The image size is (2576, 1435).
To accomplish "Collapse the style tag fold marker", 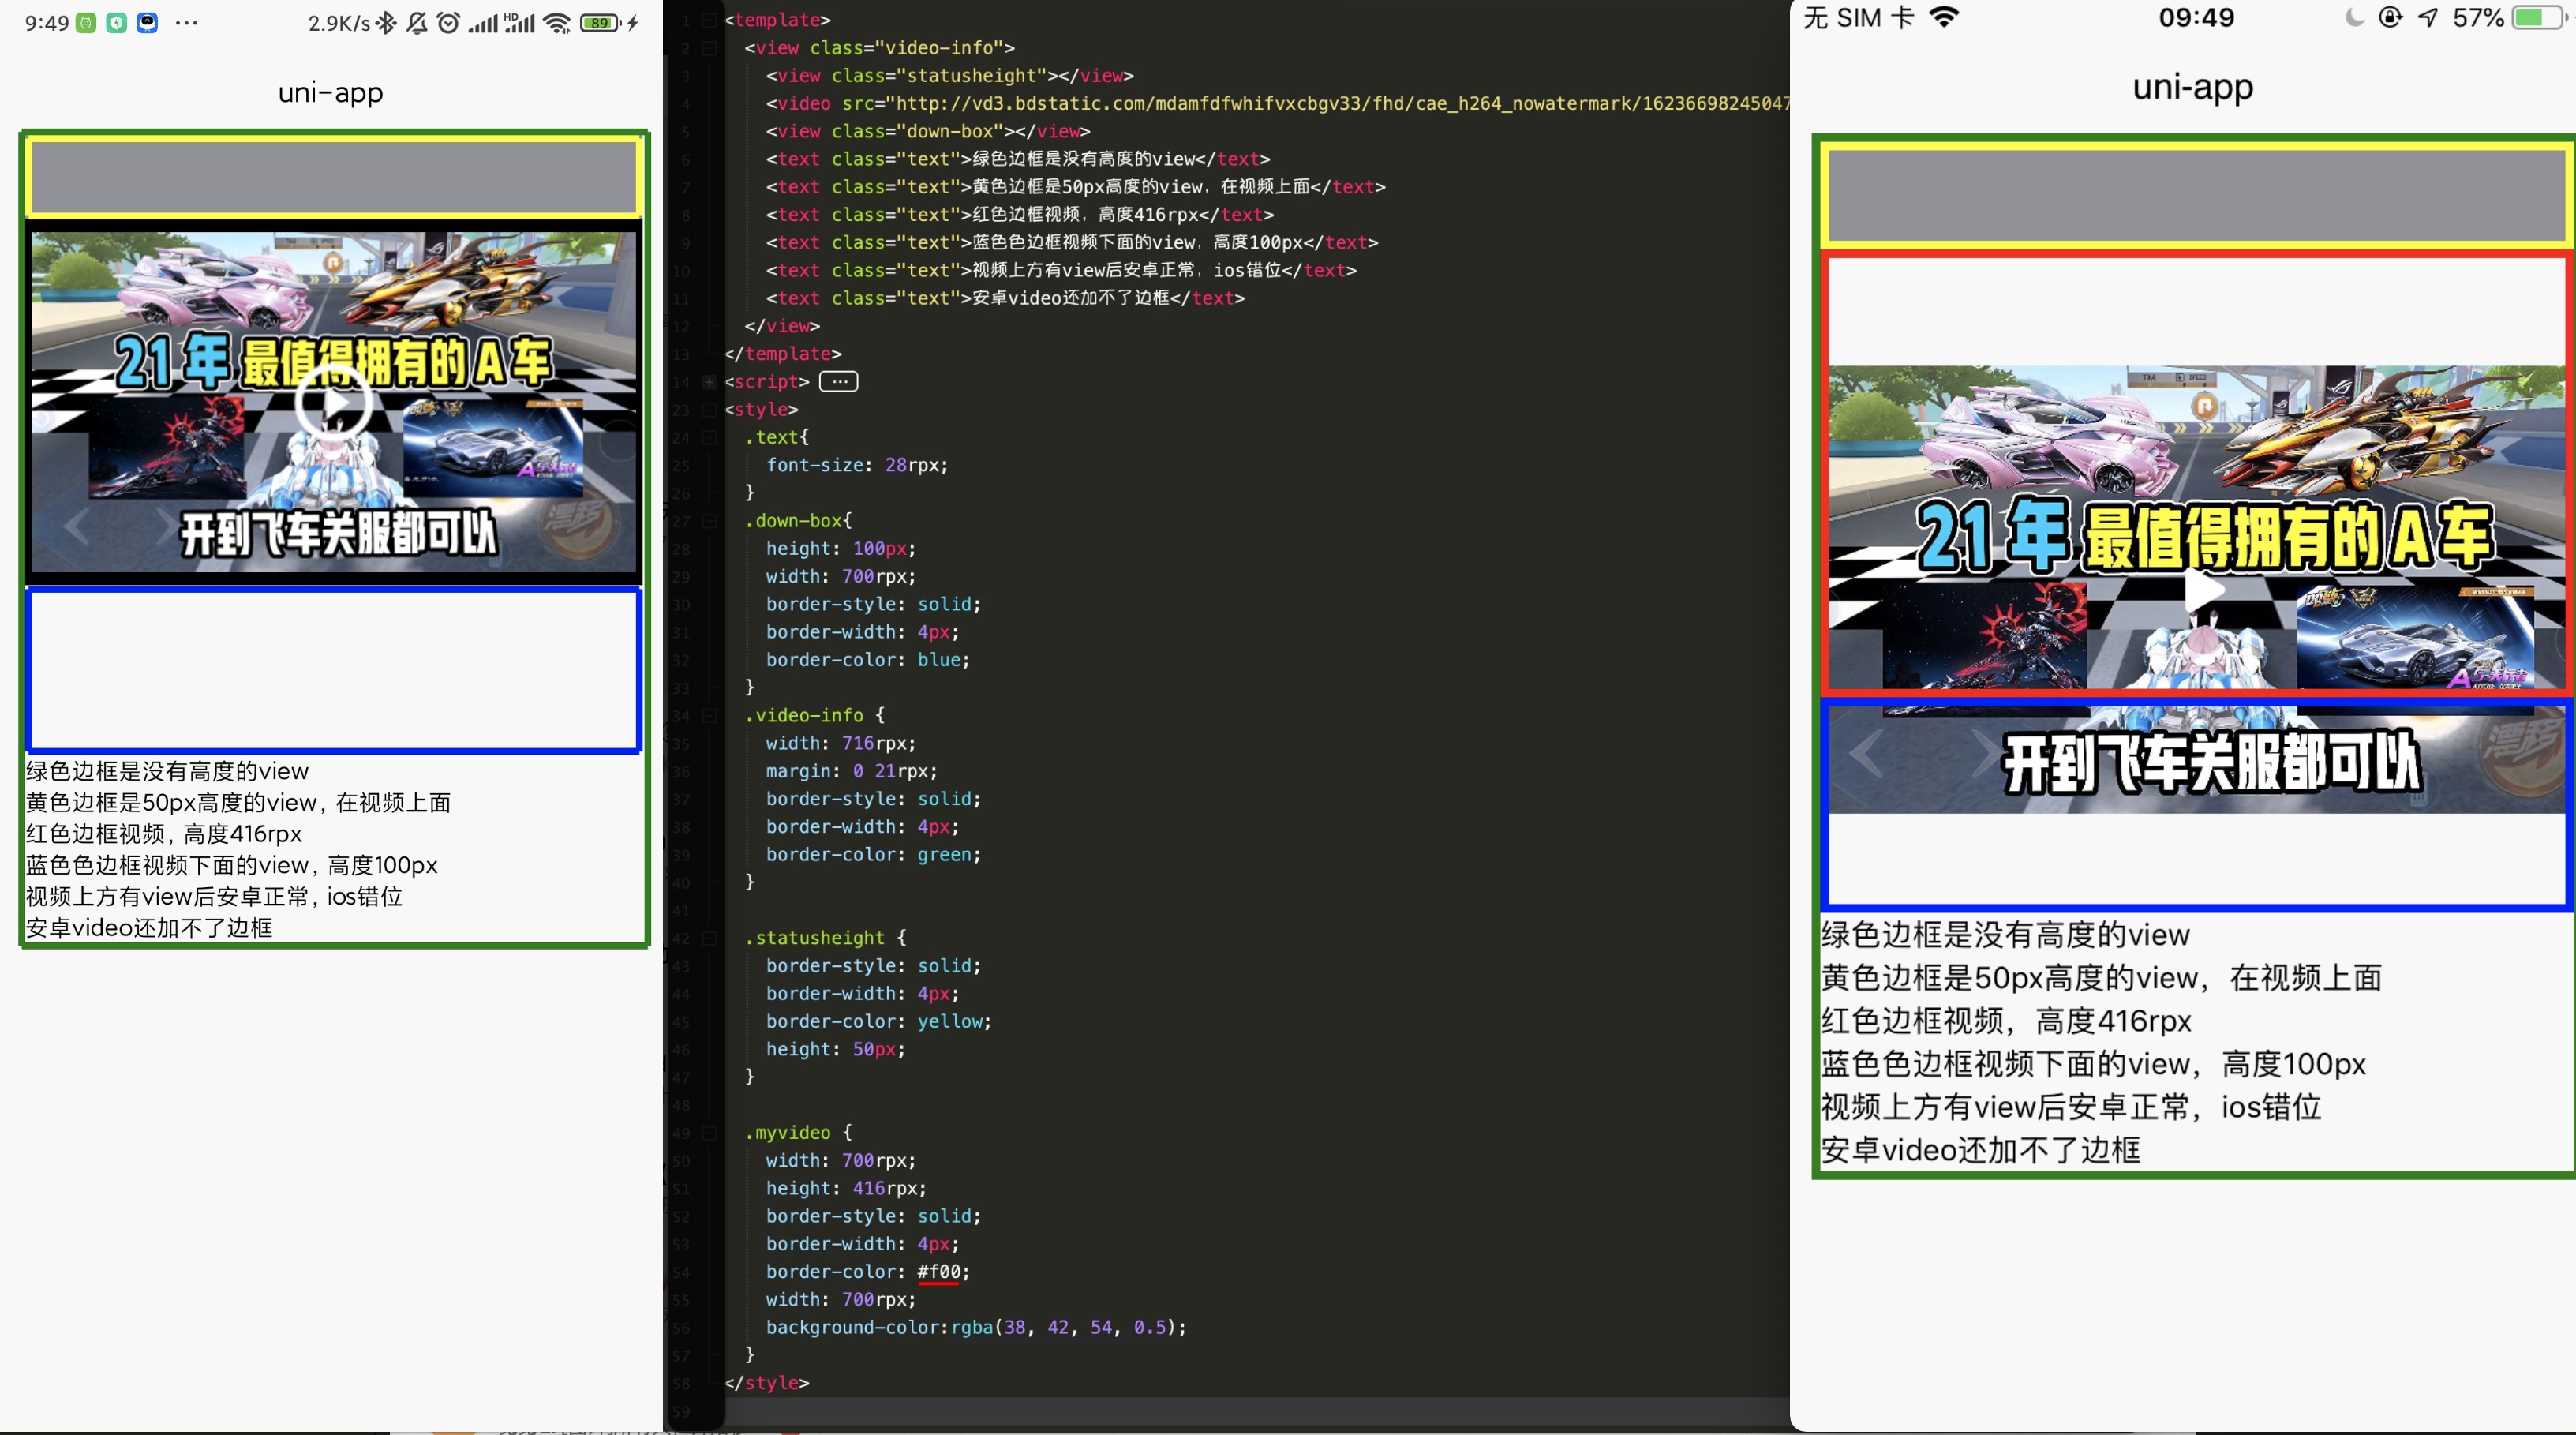I will tap(709, 410).
